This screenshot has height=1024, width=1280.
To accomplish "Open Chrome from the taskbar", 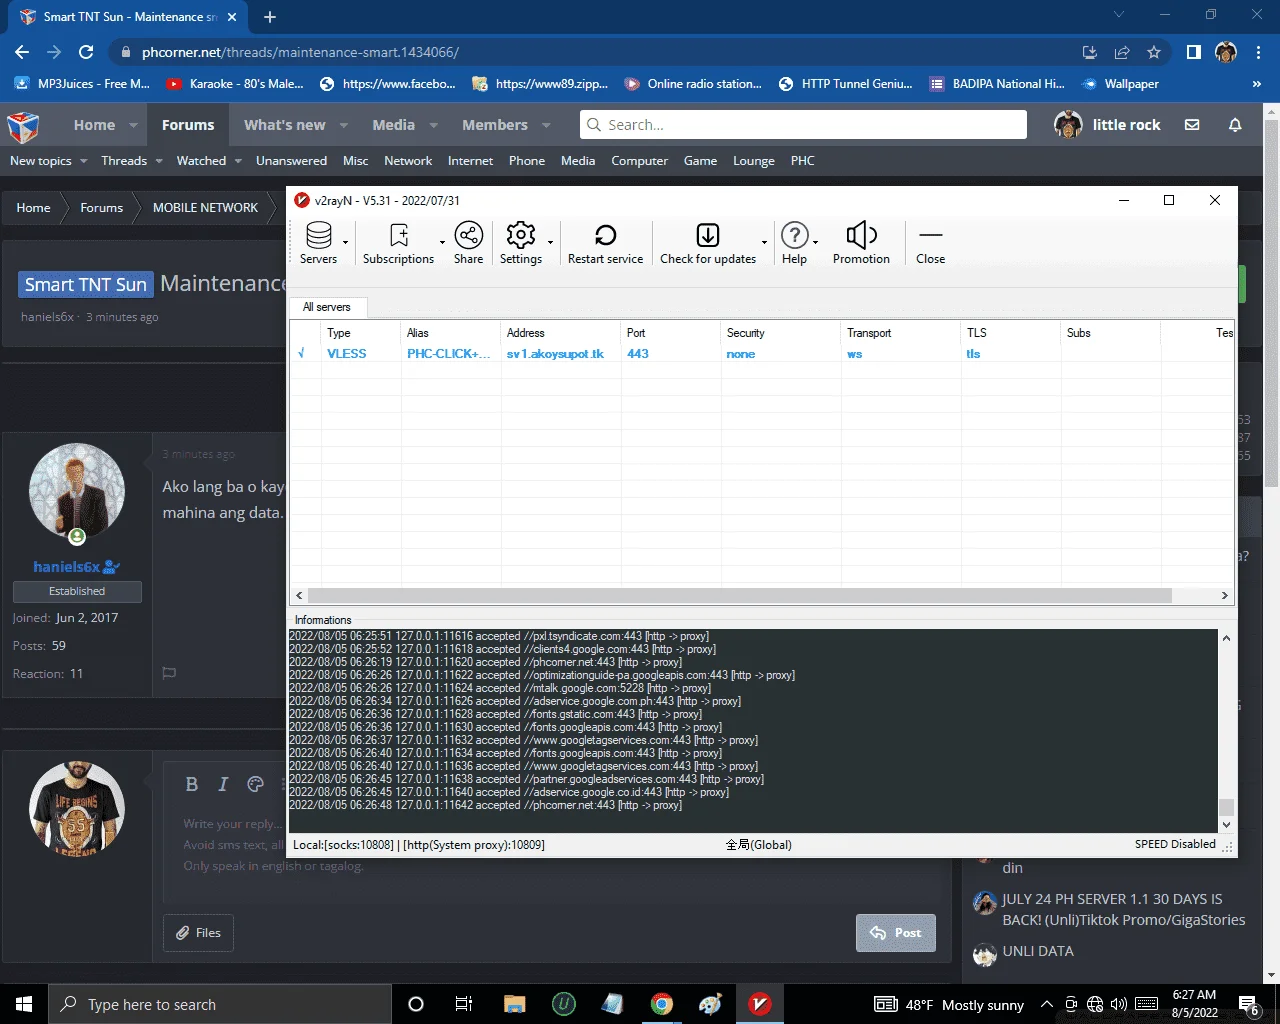I will [662, 1004].
